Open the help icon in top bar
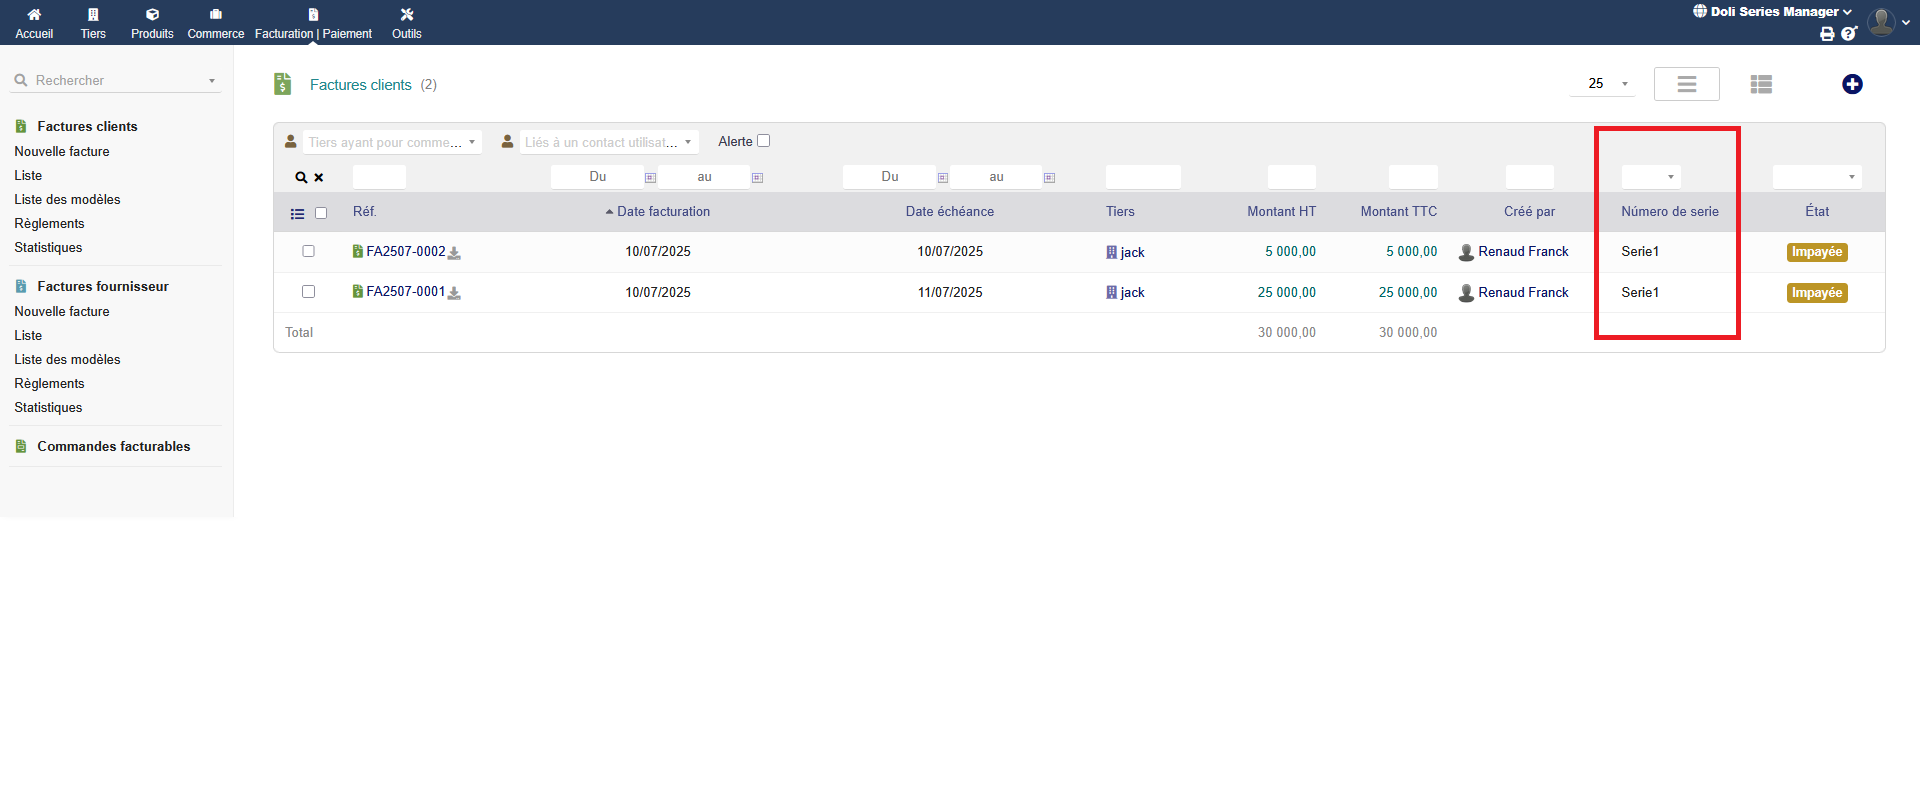This screenshot has height=805, width=1920. click(x=1849, y=34)
